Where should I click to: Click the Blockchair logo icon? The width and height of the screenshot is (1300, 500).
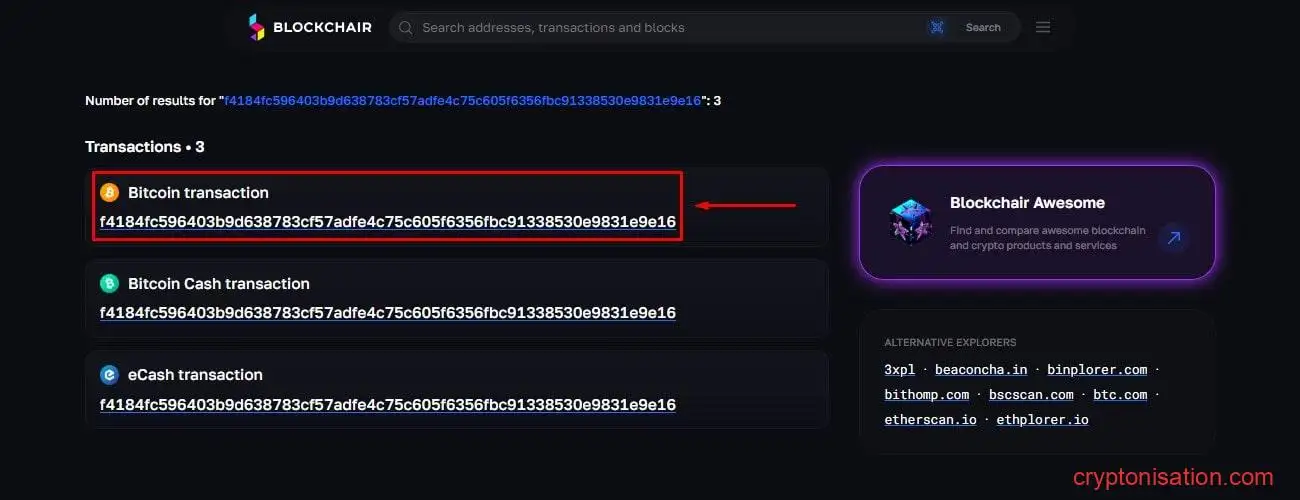coord(257,27)
